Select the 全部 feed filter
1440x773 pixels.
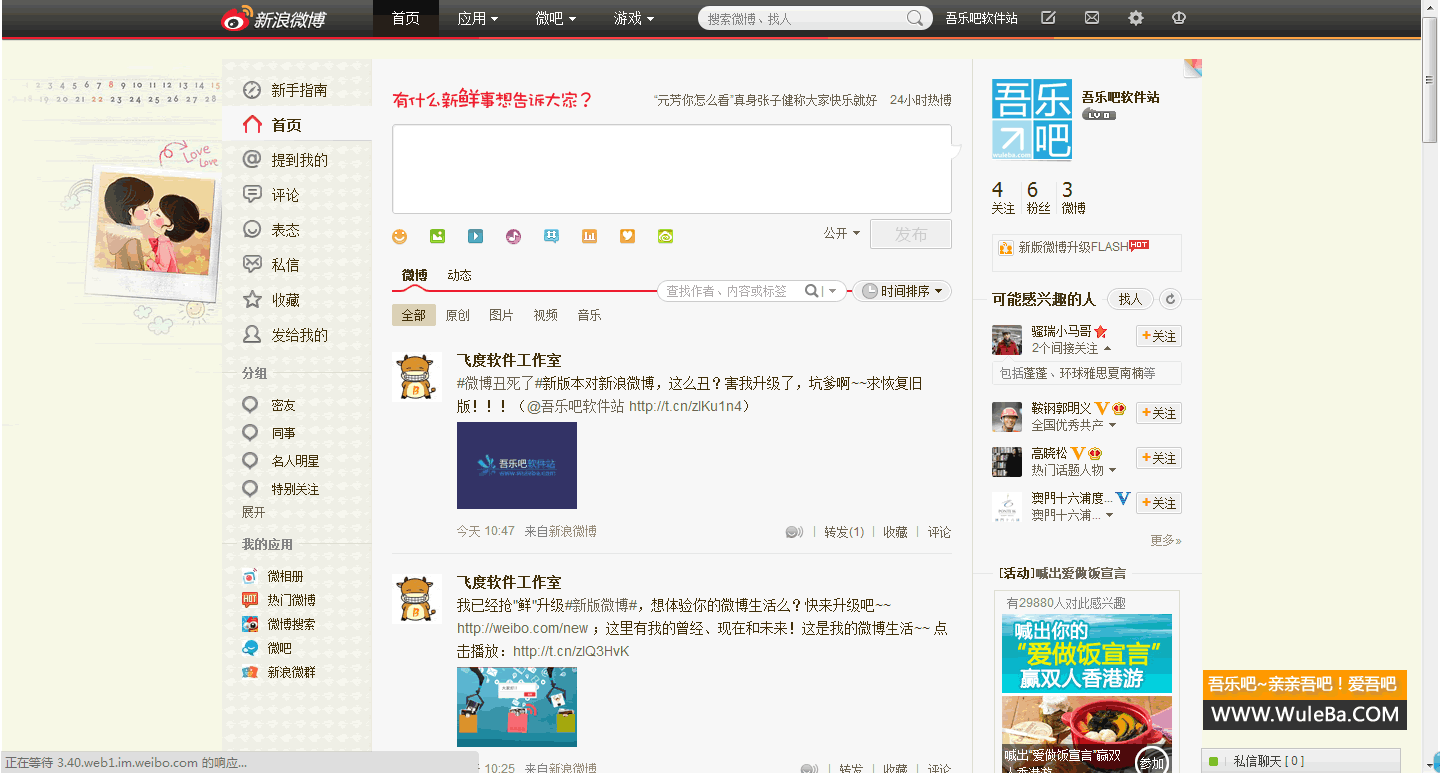414,315
